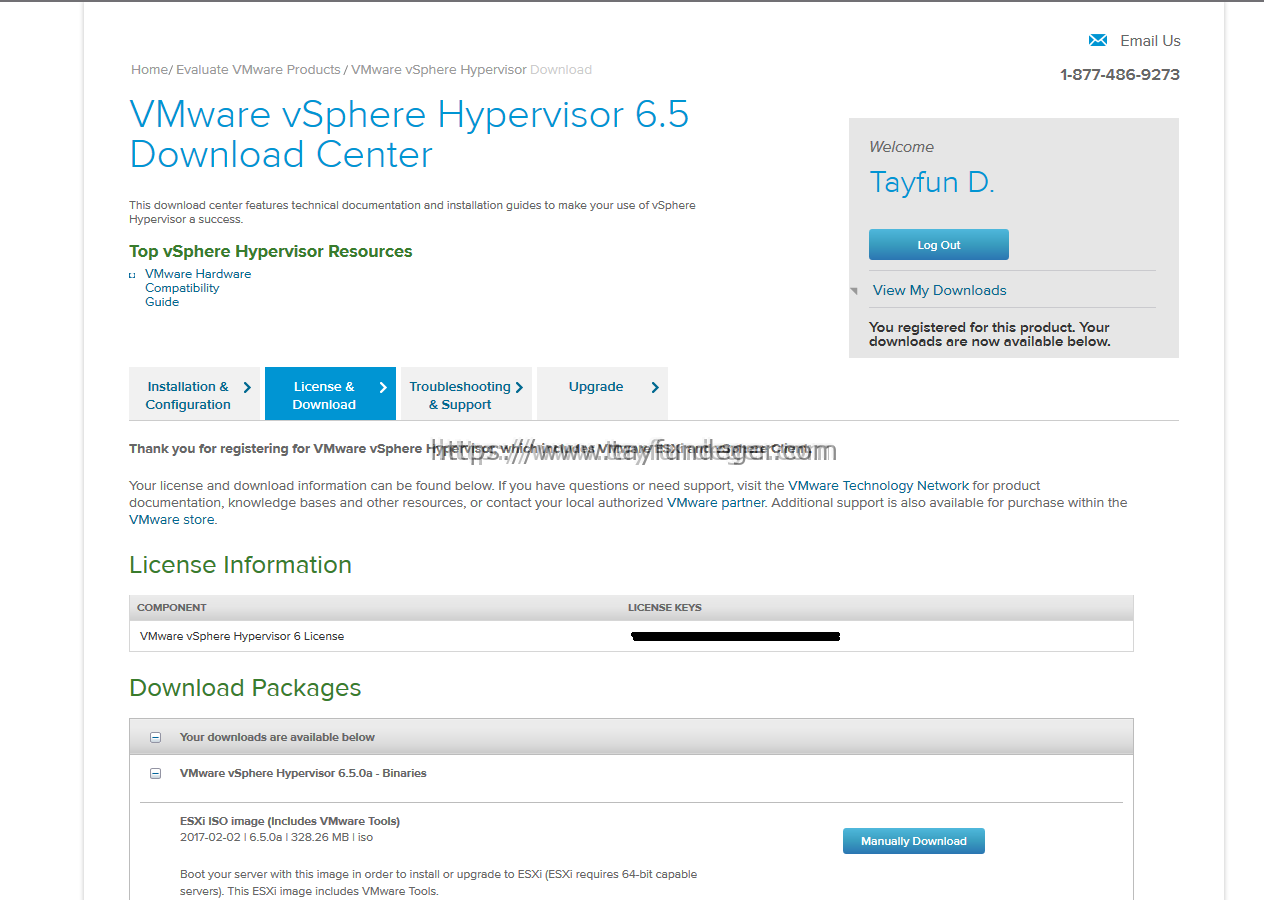Click the arrow on Installation & Configuration tab
The width and height of the screenshot is (1264, 900).
(247, 387)
